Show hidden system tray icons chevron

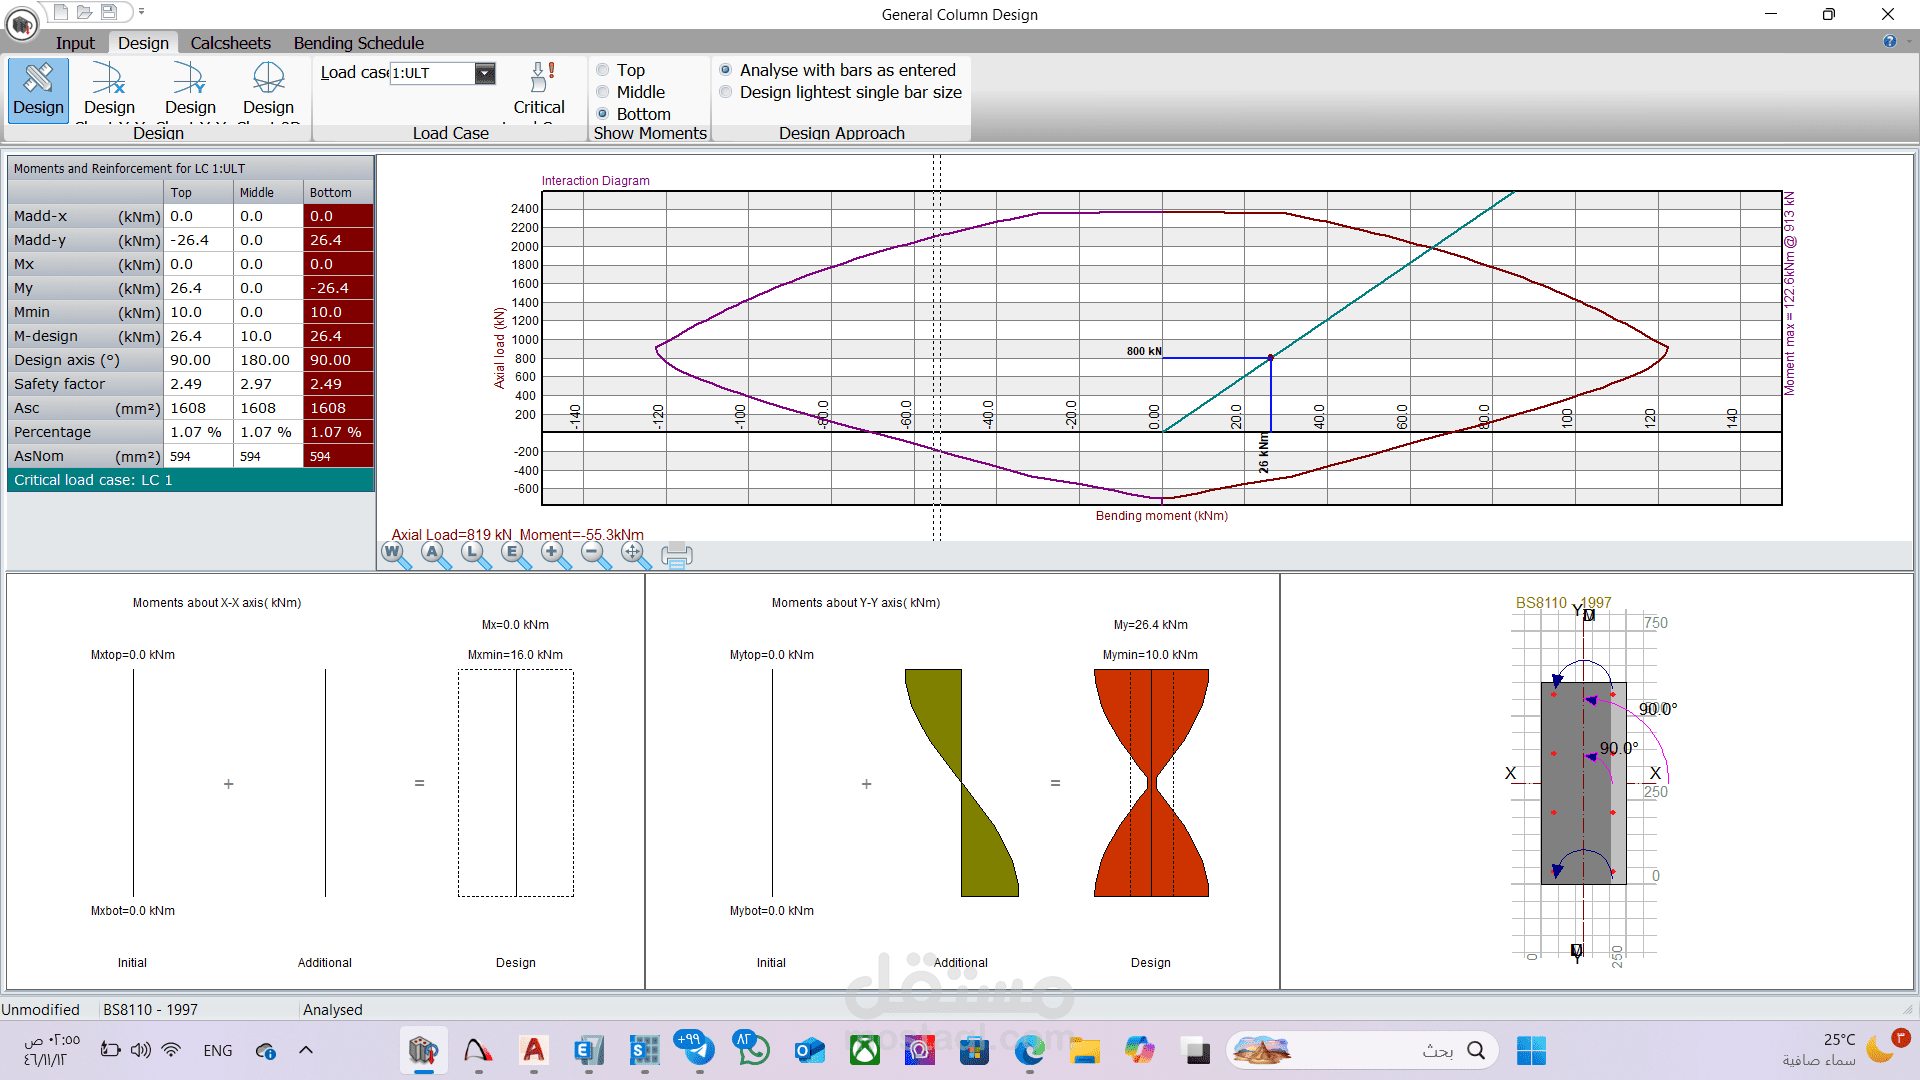(306, 1050)
